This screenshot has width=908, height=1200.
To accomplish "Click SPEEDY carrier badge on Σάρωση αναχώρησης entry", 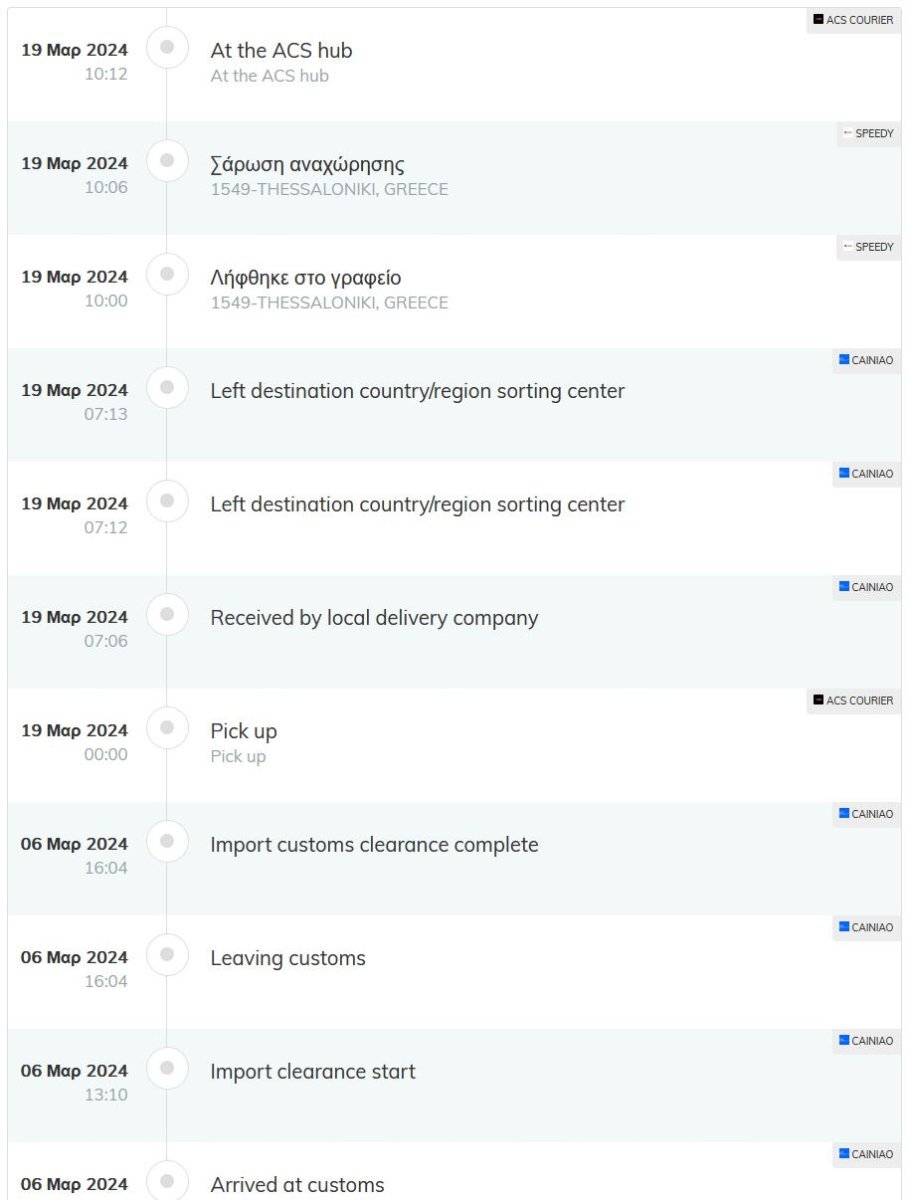I will click(868, 134).
